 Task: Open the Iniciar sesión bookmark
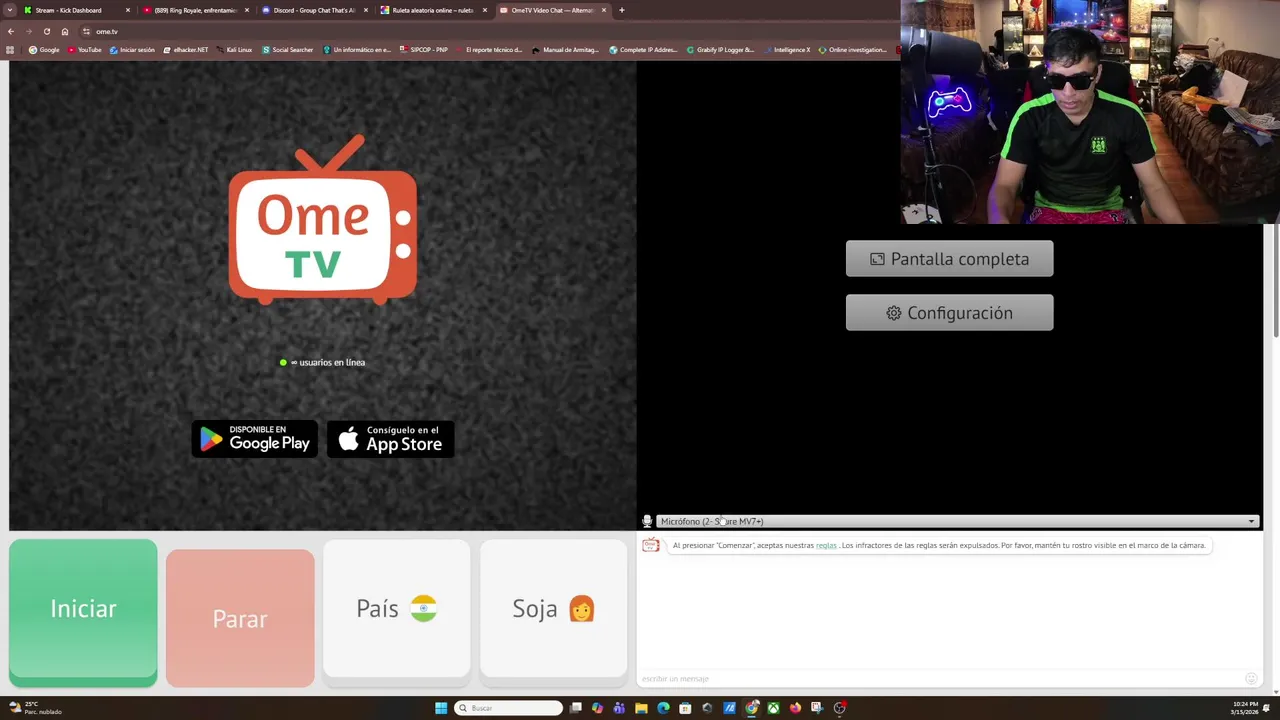[133, 49]
